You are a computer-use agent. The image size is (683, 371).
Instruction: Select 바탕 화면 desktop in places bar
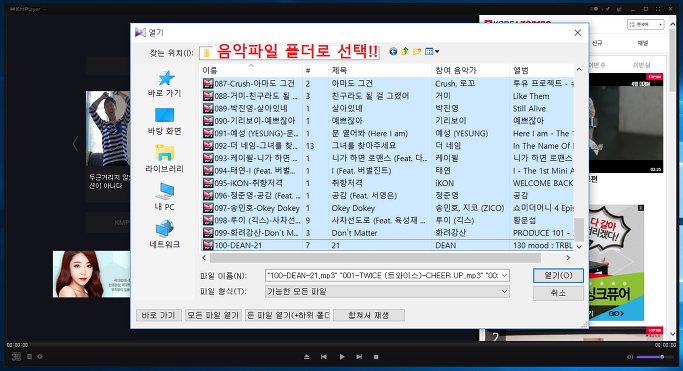[x=165, y=121]
